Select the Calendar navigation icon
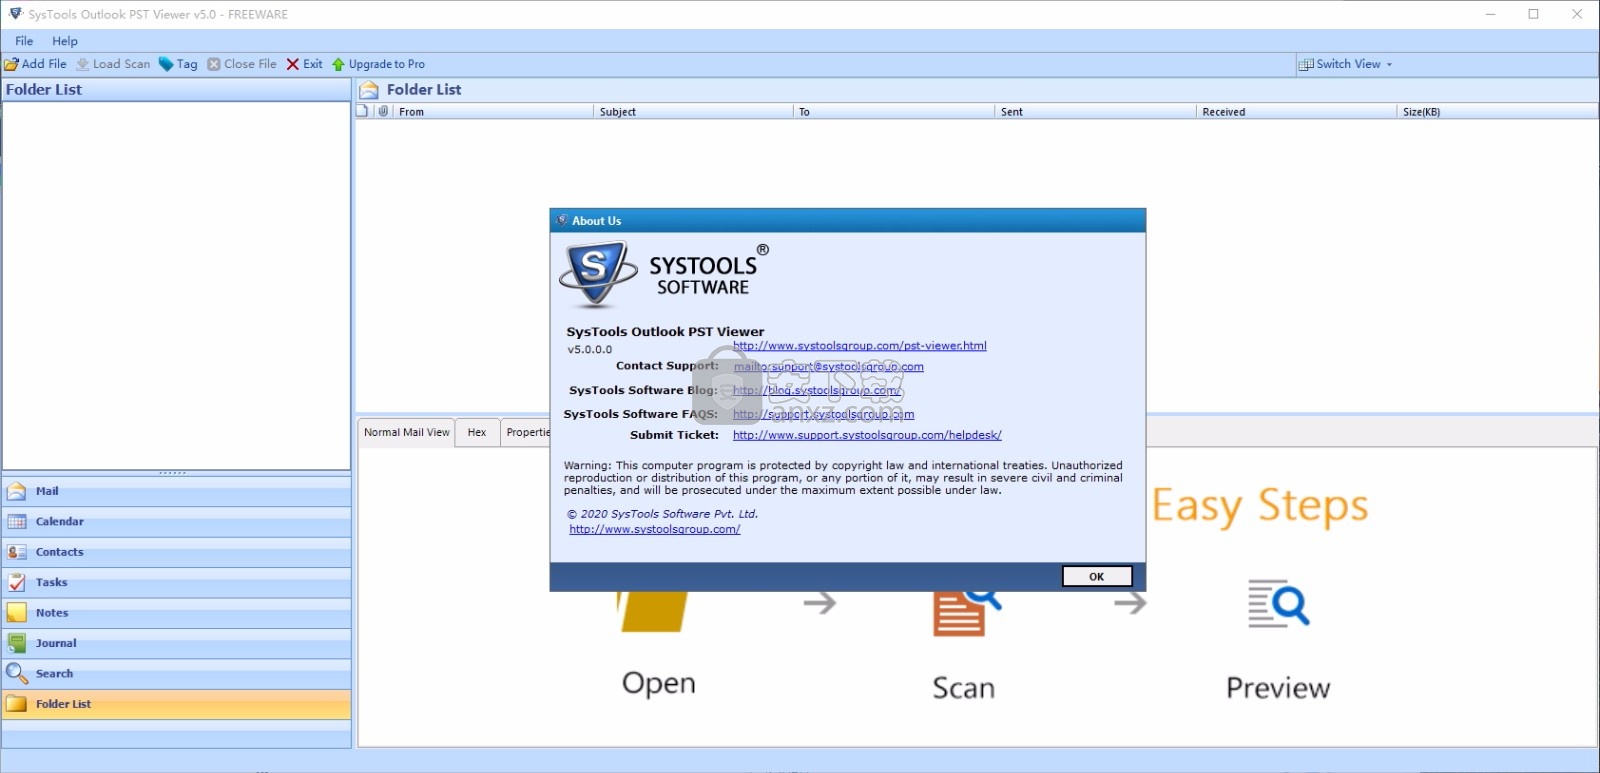Image resolution: width=1600 pixels, height=773 pixels. [x=17, y=522]
